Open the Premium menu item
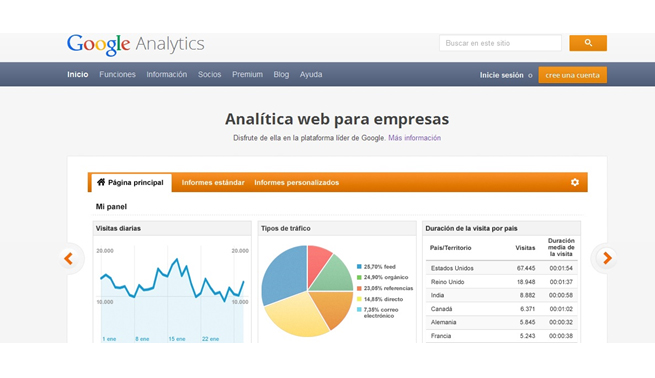This screenshot has width=655, height=378. point(247,74)
